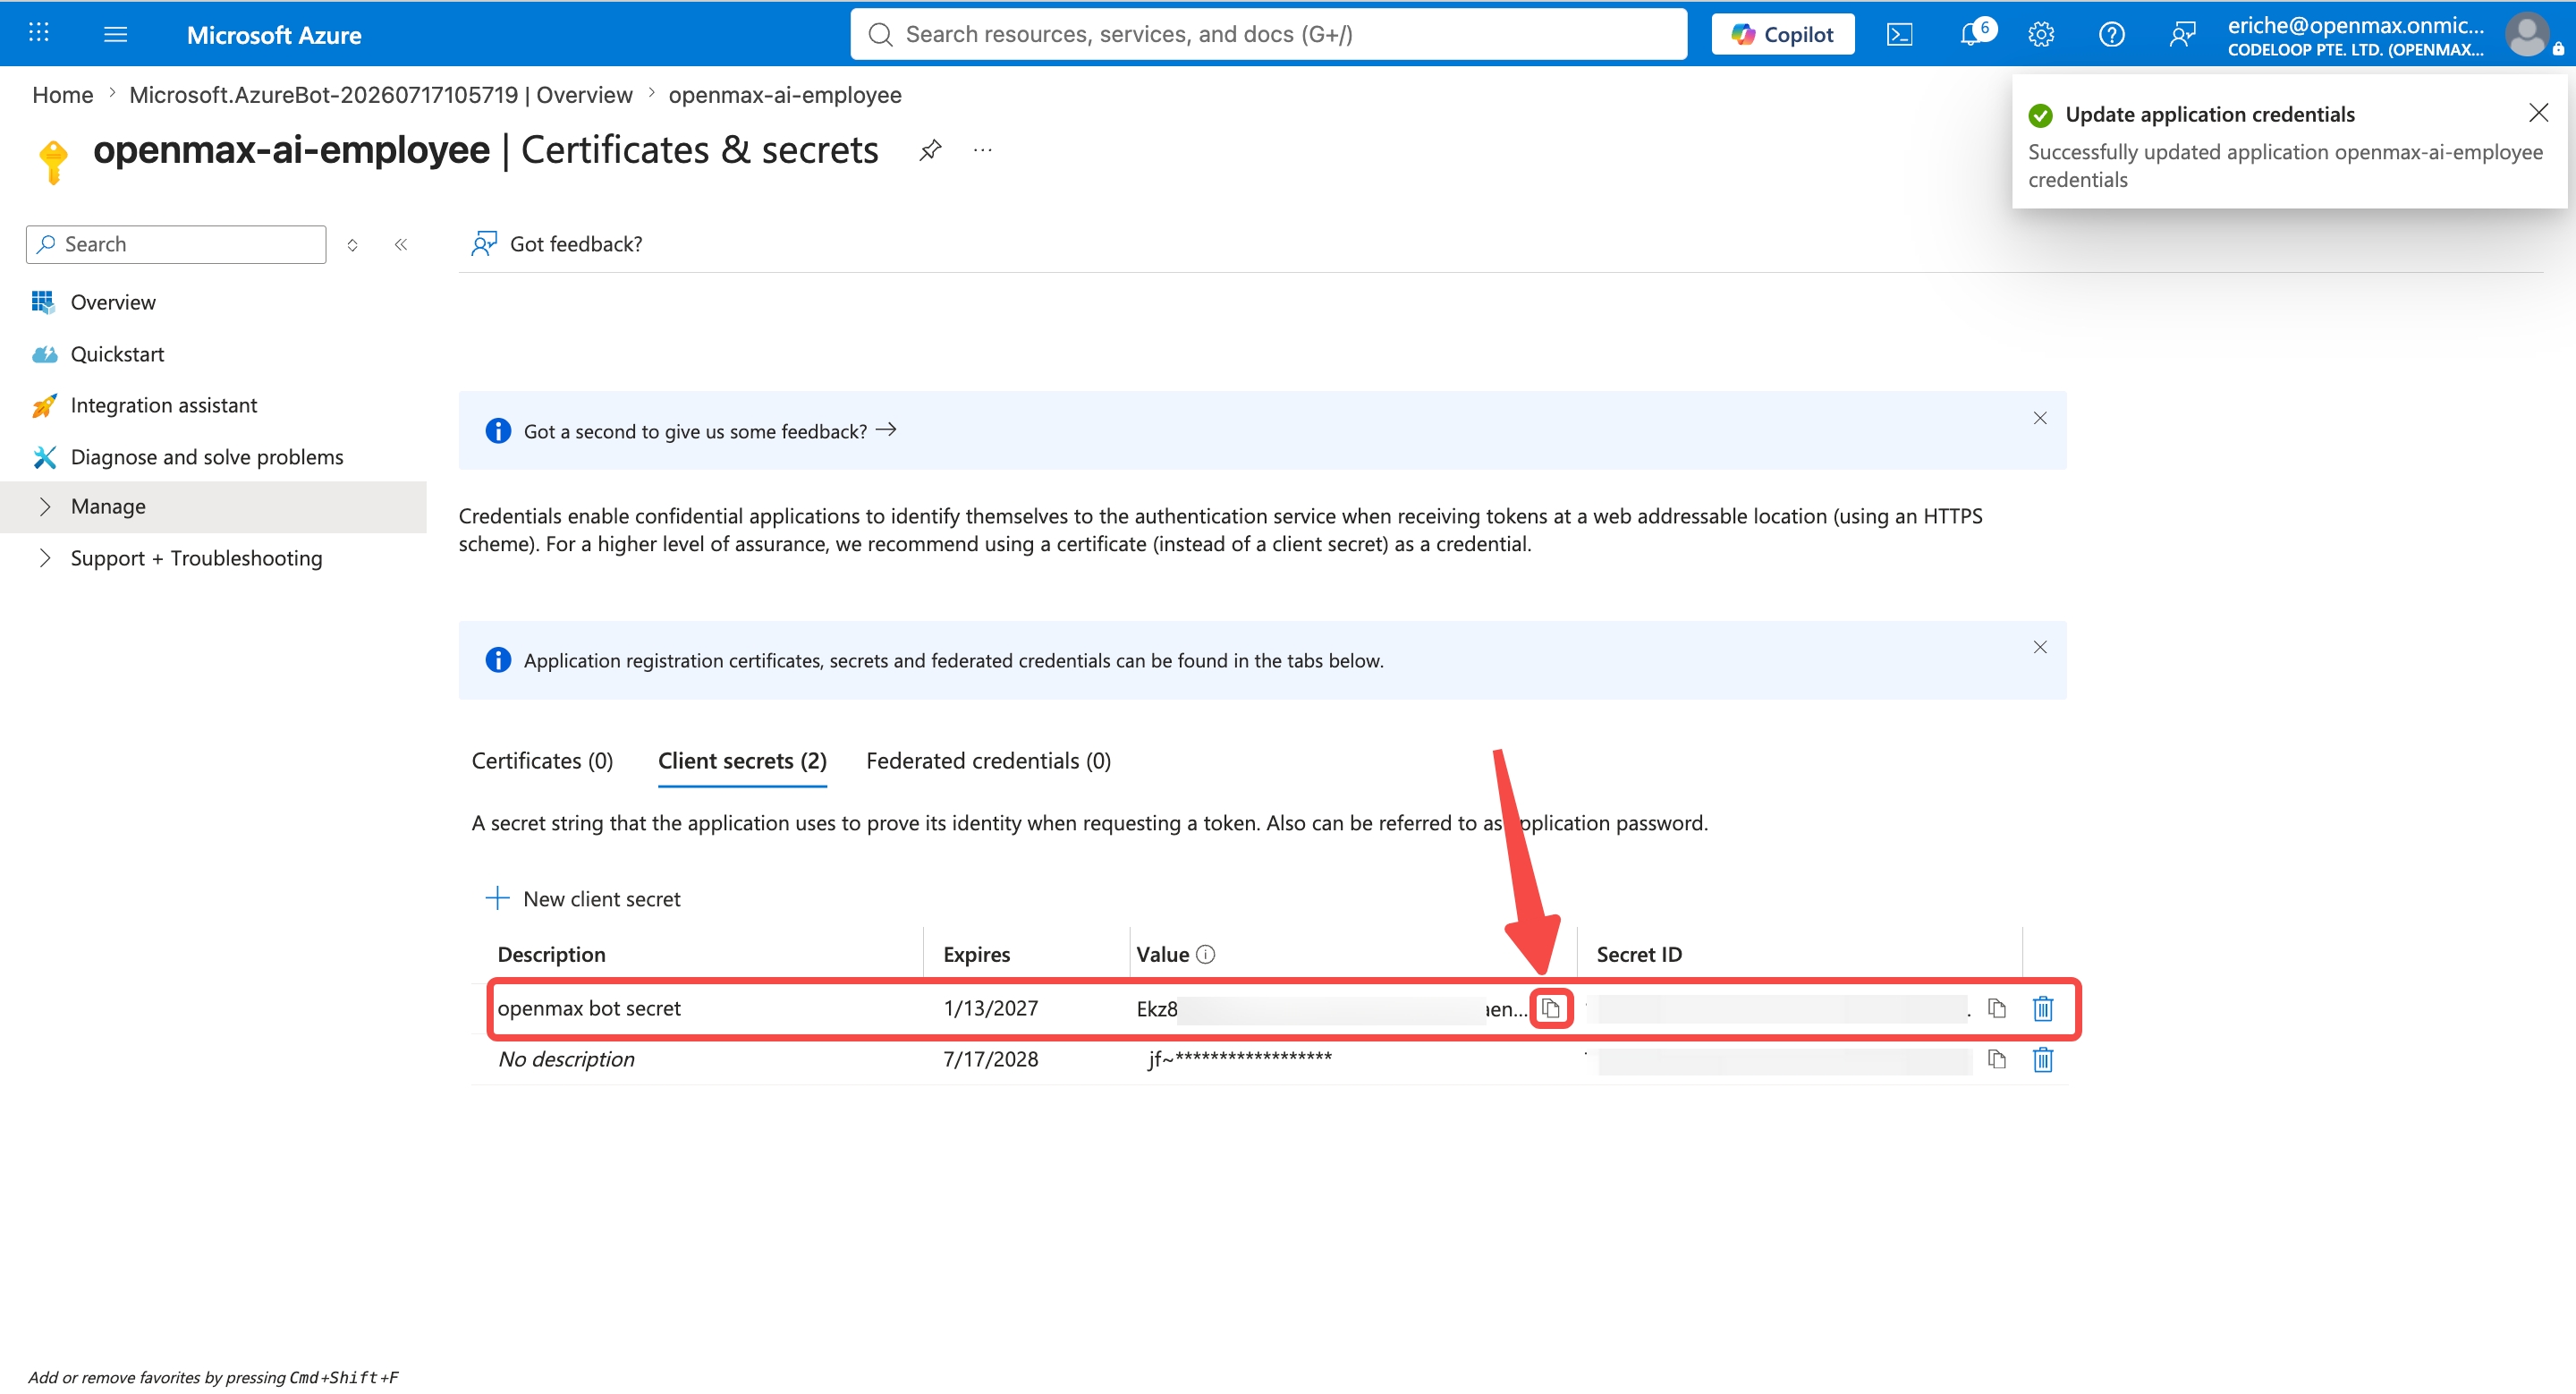Open the feedback survey link in banner
The height and width of the screenshot is (1394, 2576).
[x=710, y=431]
